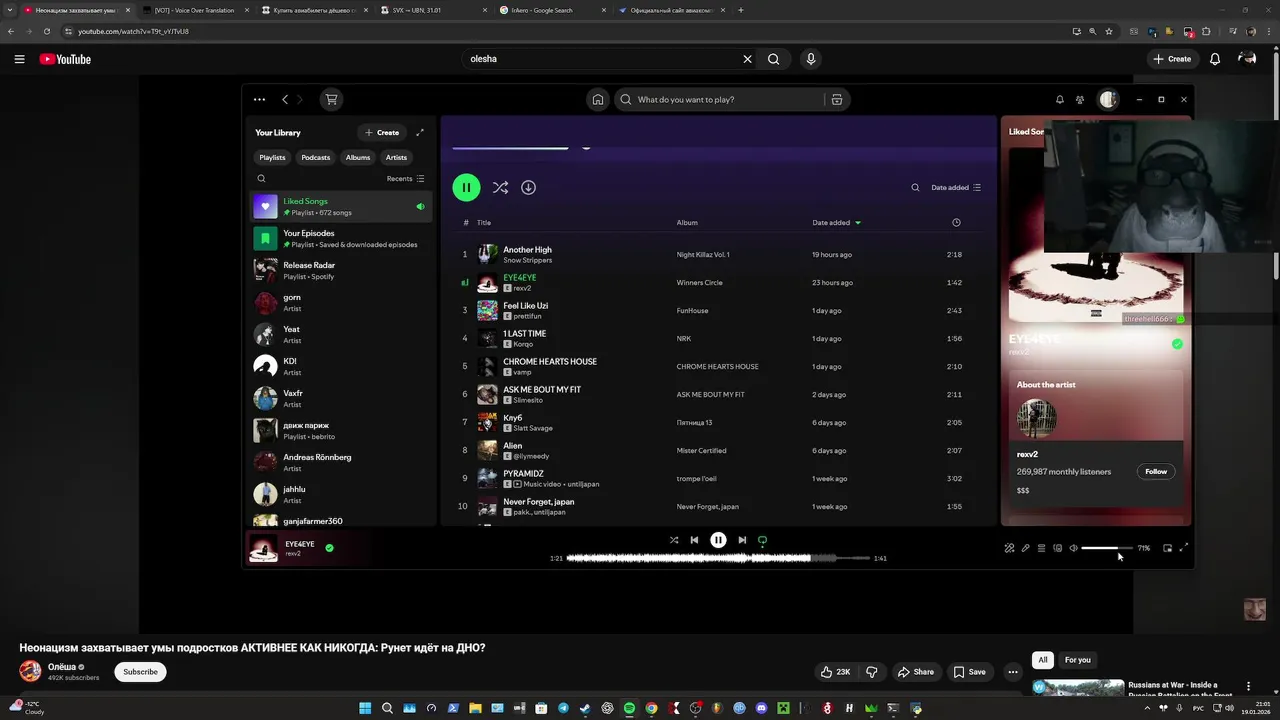
Task: Open Spotify notifications bell
Action: point(1060,99)
